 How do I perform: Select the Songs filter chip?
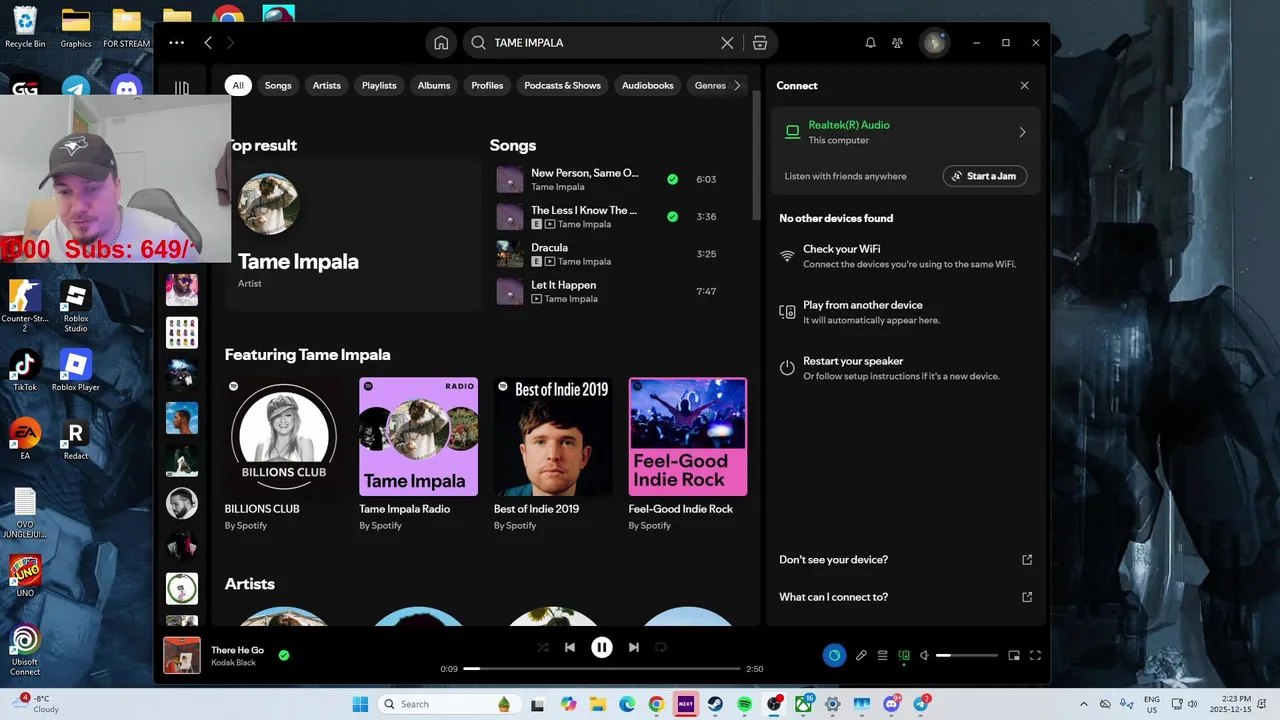[278, 85]
